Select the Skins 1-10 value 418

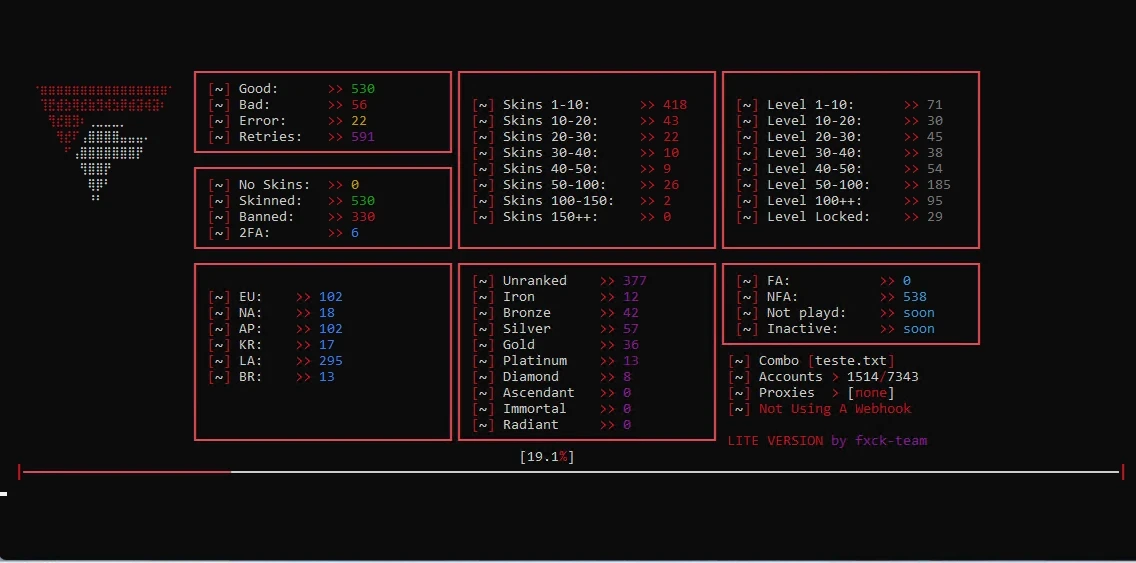(674, 105)
